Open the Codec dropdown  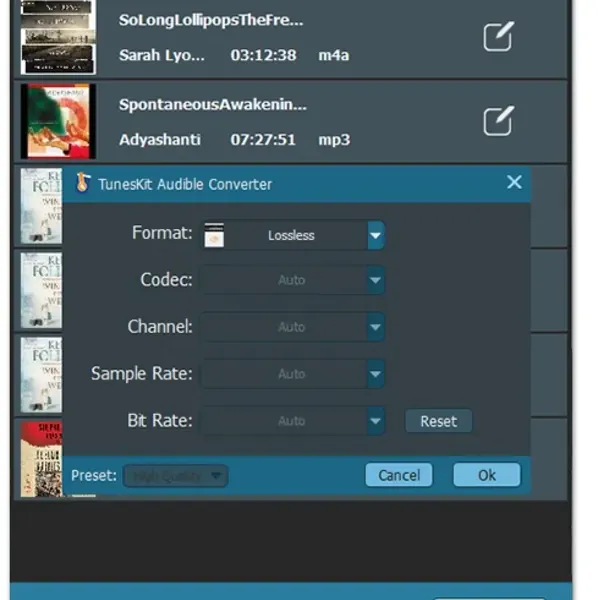pyautogui.click(x=293, y=280)
